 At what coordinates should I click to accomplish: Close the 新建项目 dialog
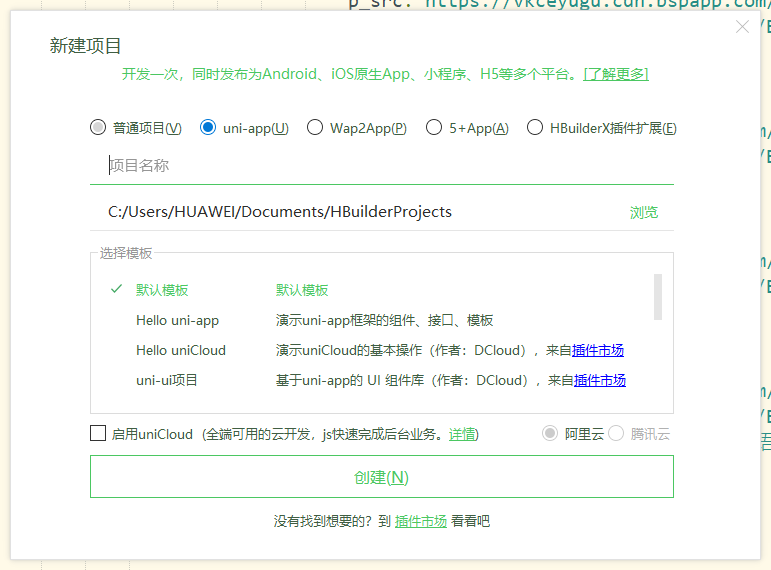[x=742, y=27]
